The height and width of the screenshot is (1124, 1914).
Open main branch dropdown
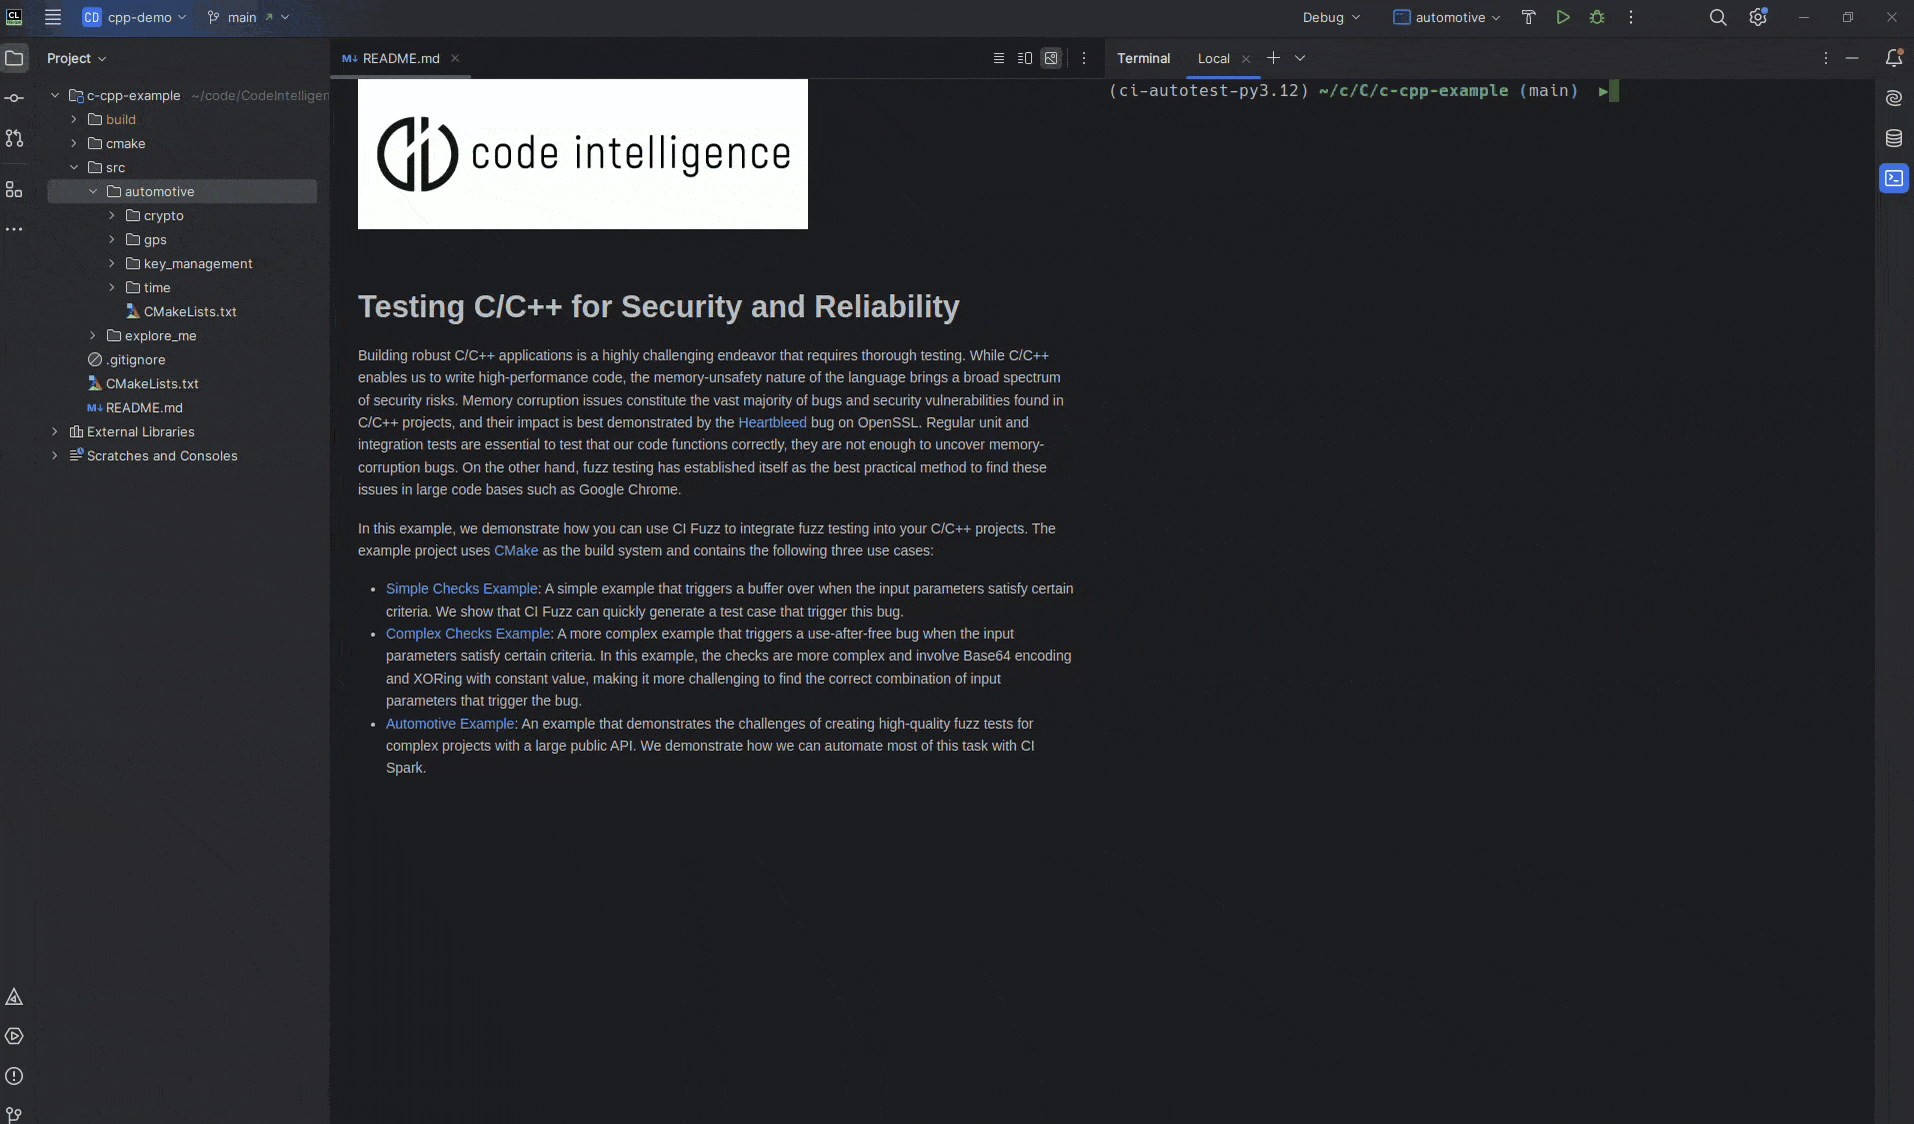[x=248, y=17]
